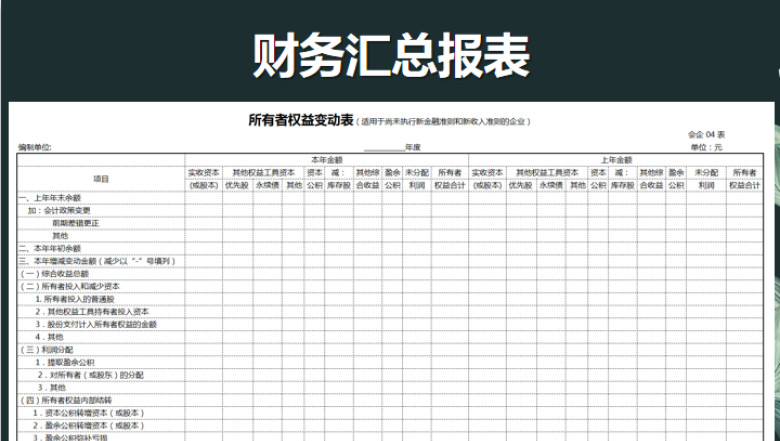Click 库存股 column under 上年金额

622,185
